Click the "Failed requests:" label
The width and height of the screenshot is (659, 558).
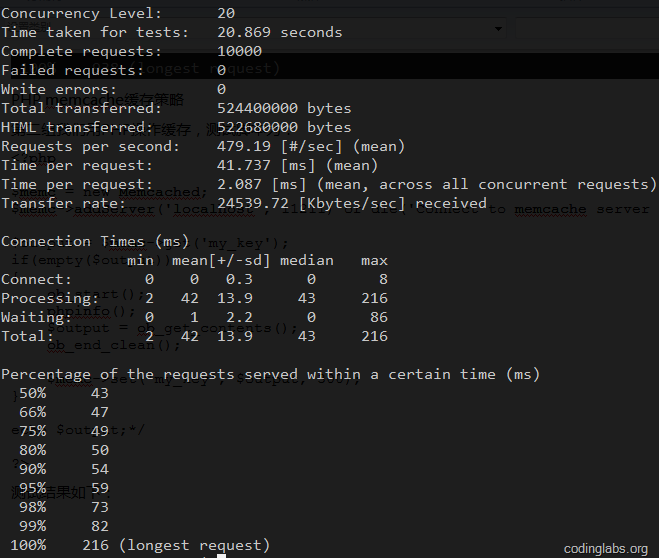73,70
